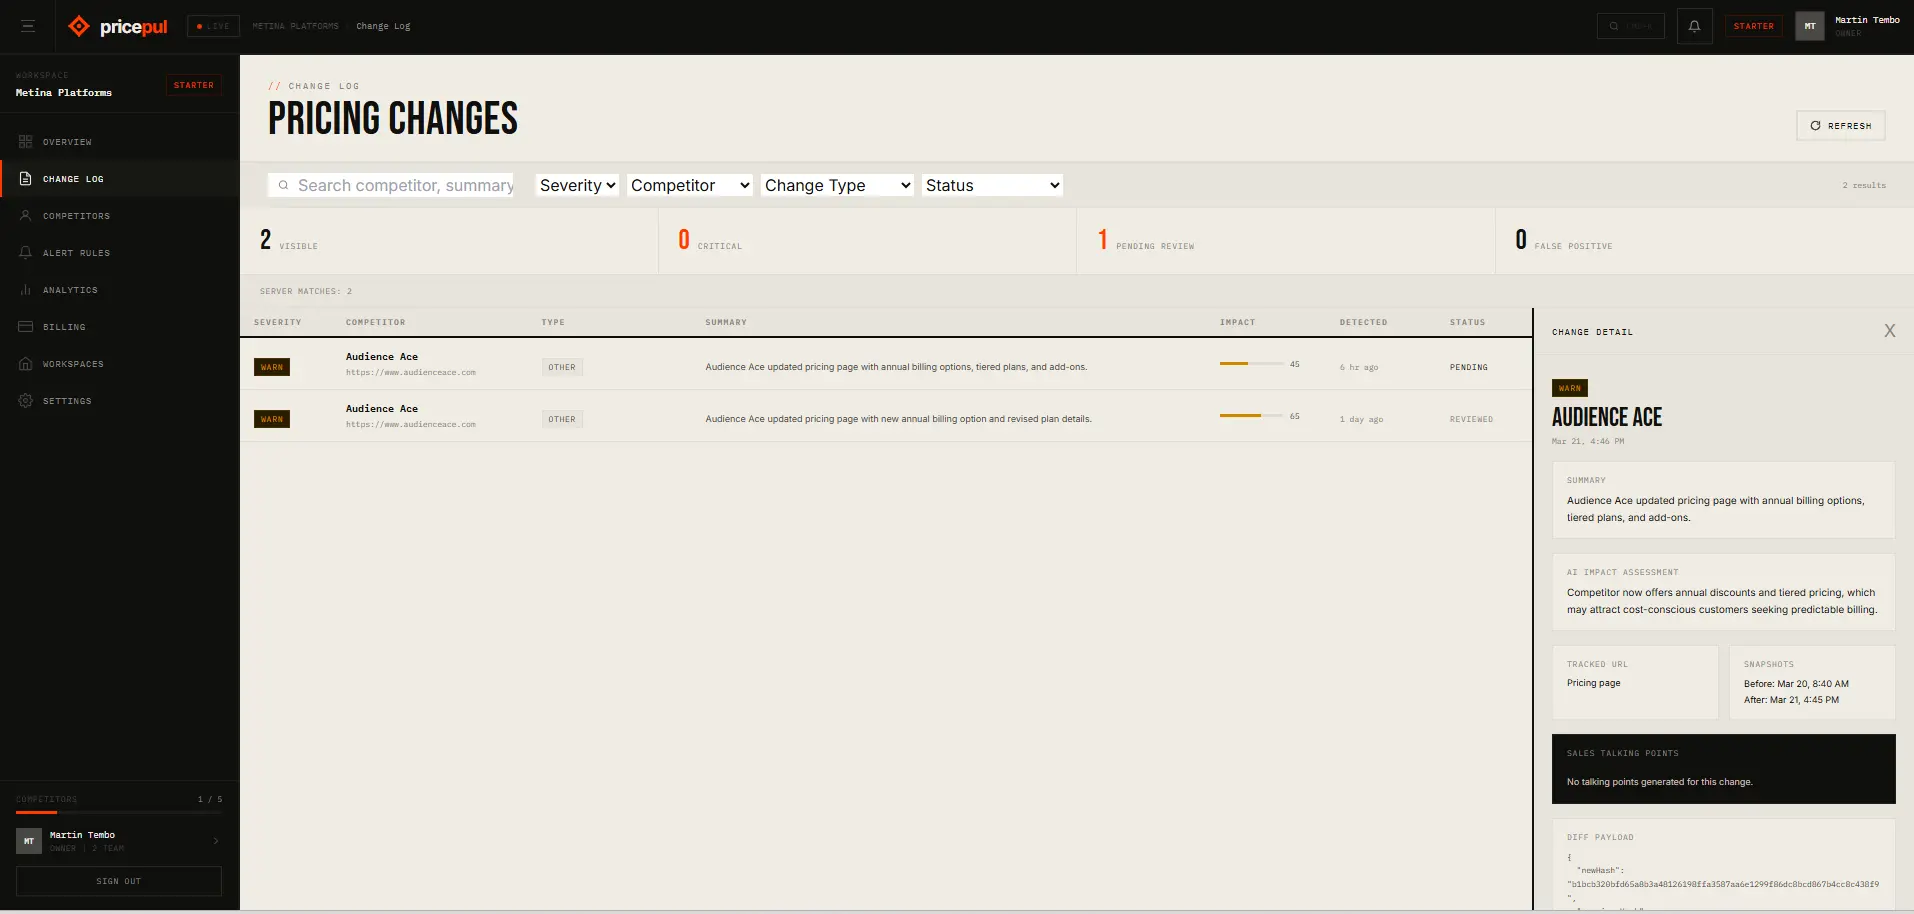The image size is (1914, 914).
Task: Click the Metina Platforms workspace name in the sidebar
Action: (64, 93)
